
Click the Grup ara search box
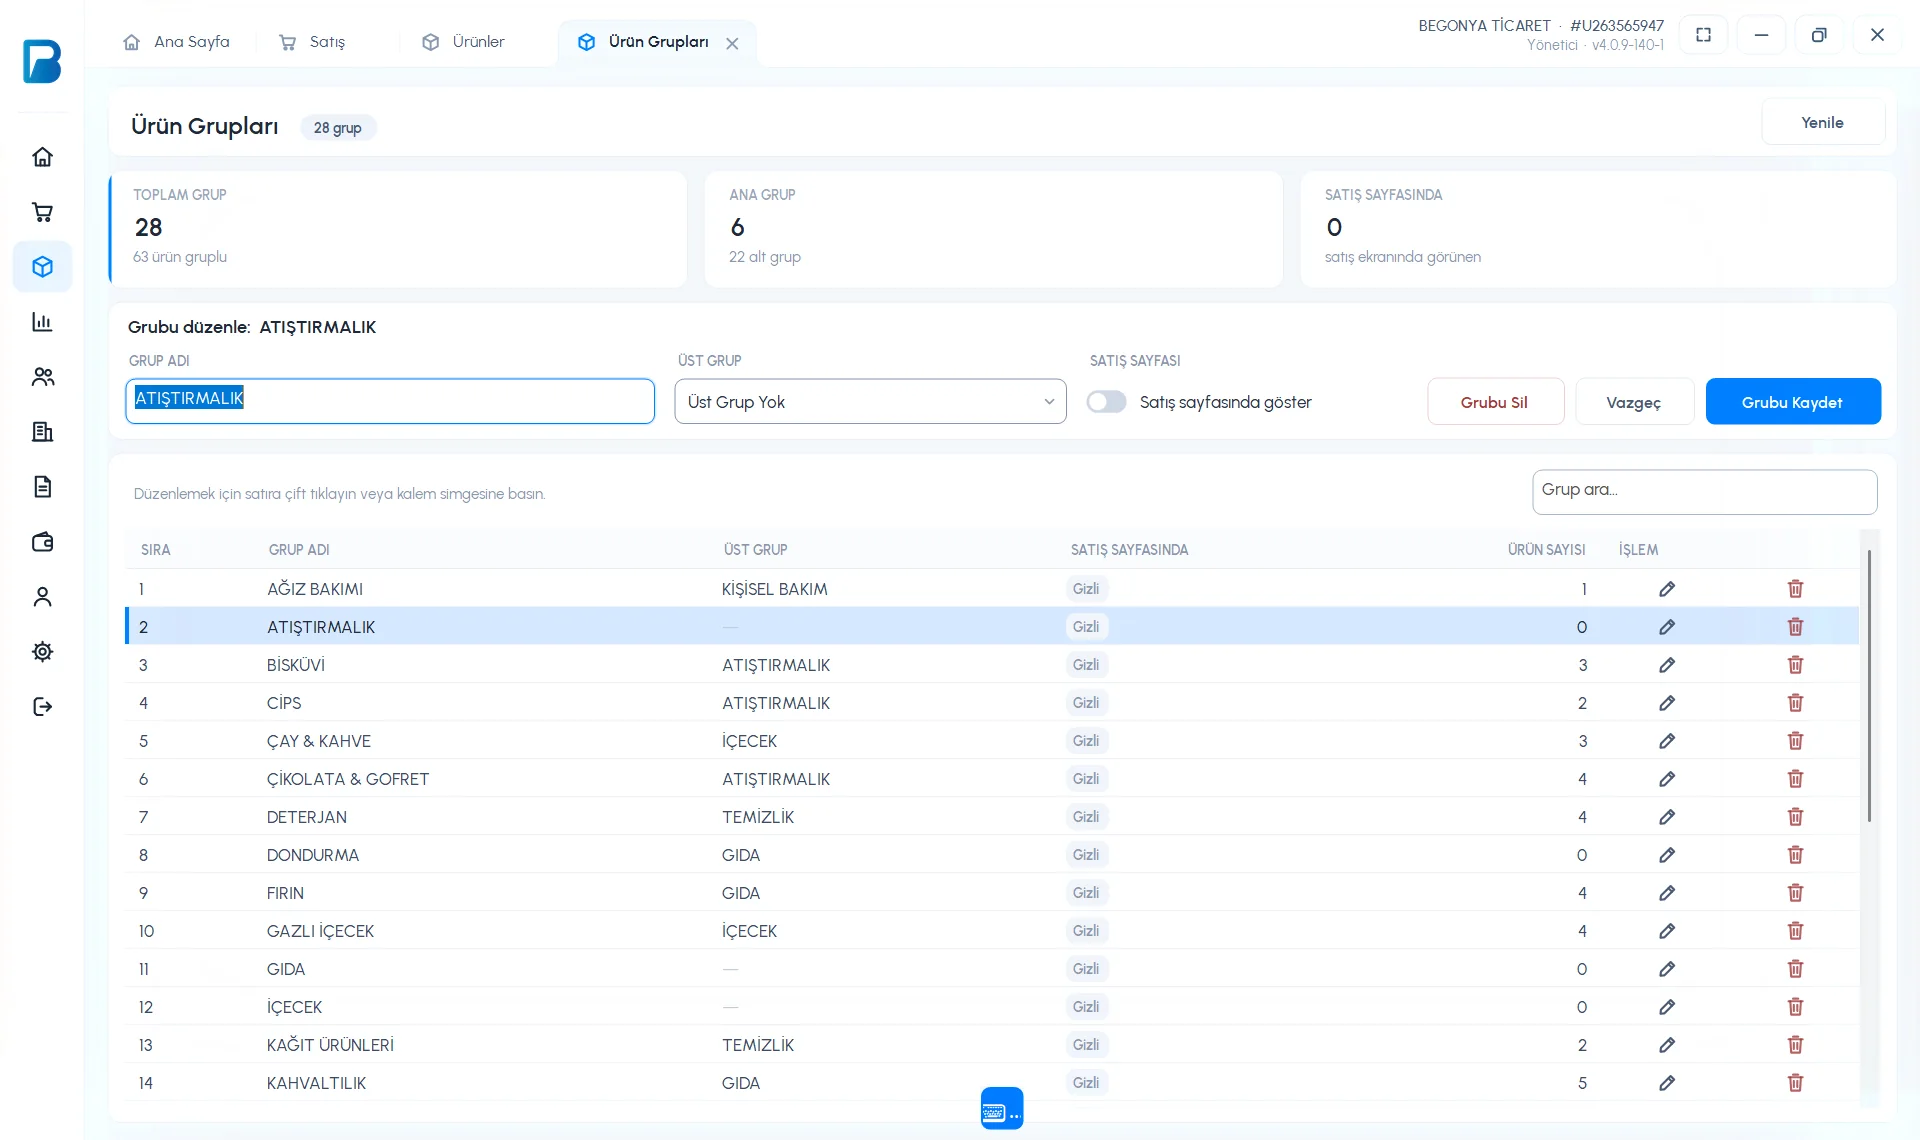pyautogui.click(x=1704, y=492)
